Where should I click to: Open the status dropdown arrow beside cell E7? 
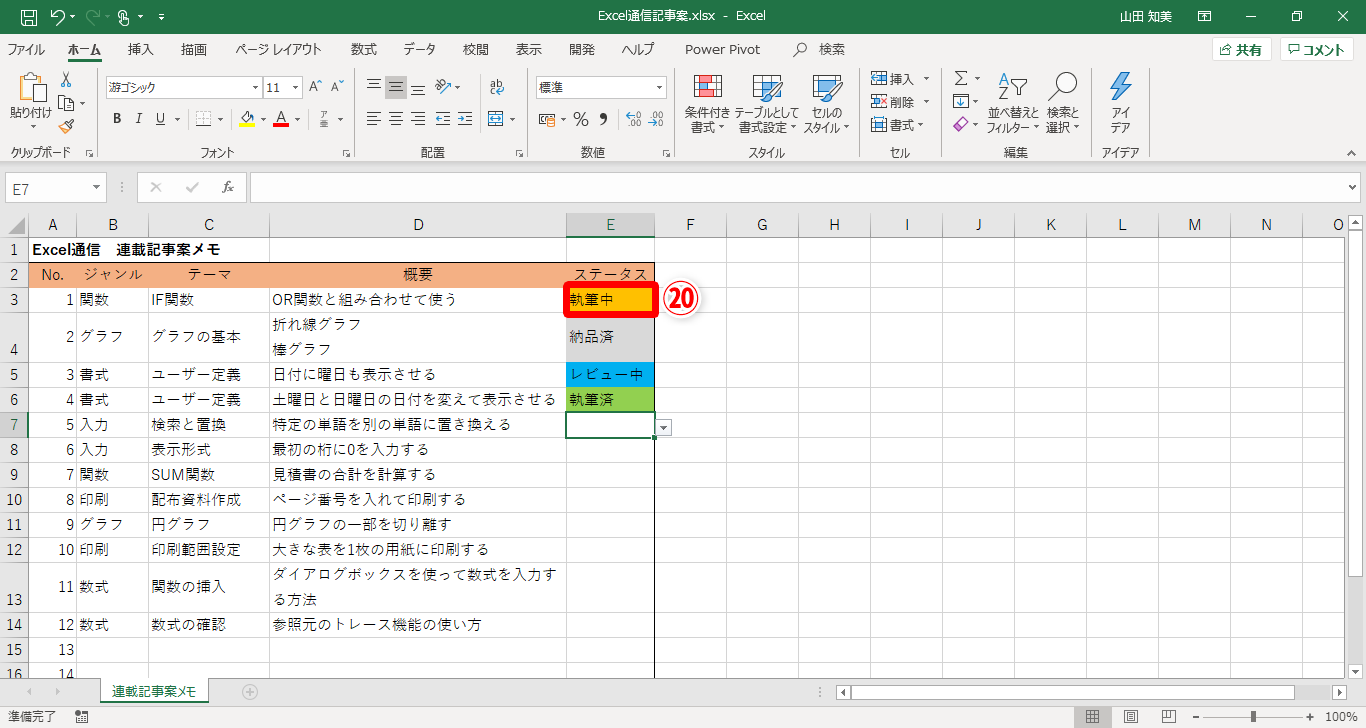664,427
